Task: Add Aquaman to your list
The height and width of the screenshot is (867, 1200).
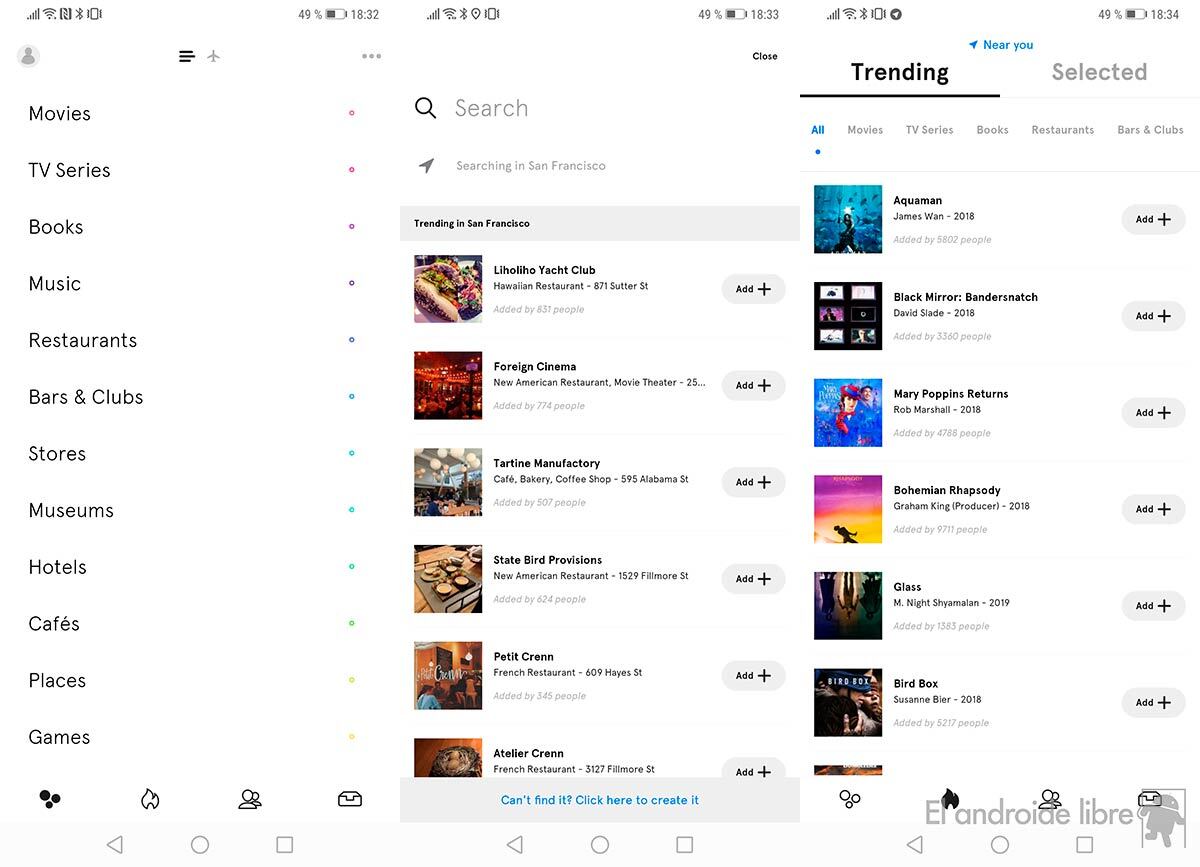Action: tap(1153, 219)
